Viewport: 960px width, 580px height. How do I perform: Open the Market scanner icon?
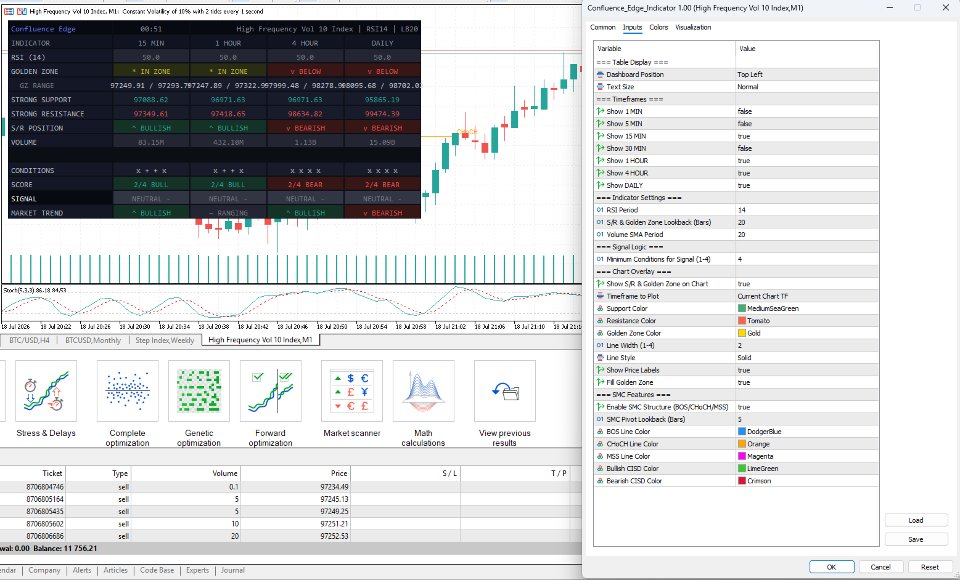pos(352,391)
